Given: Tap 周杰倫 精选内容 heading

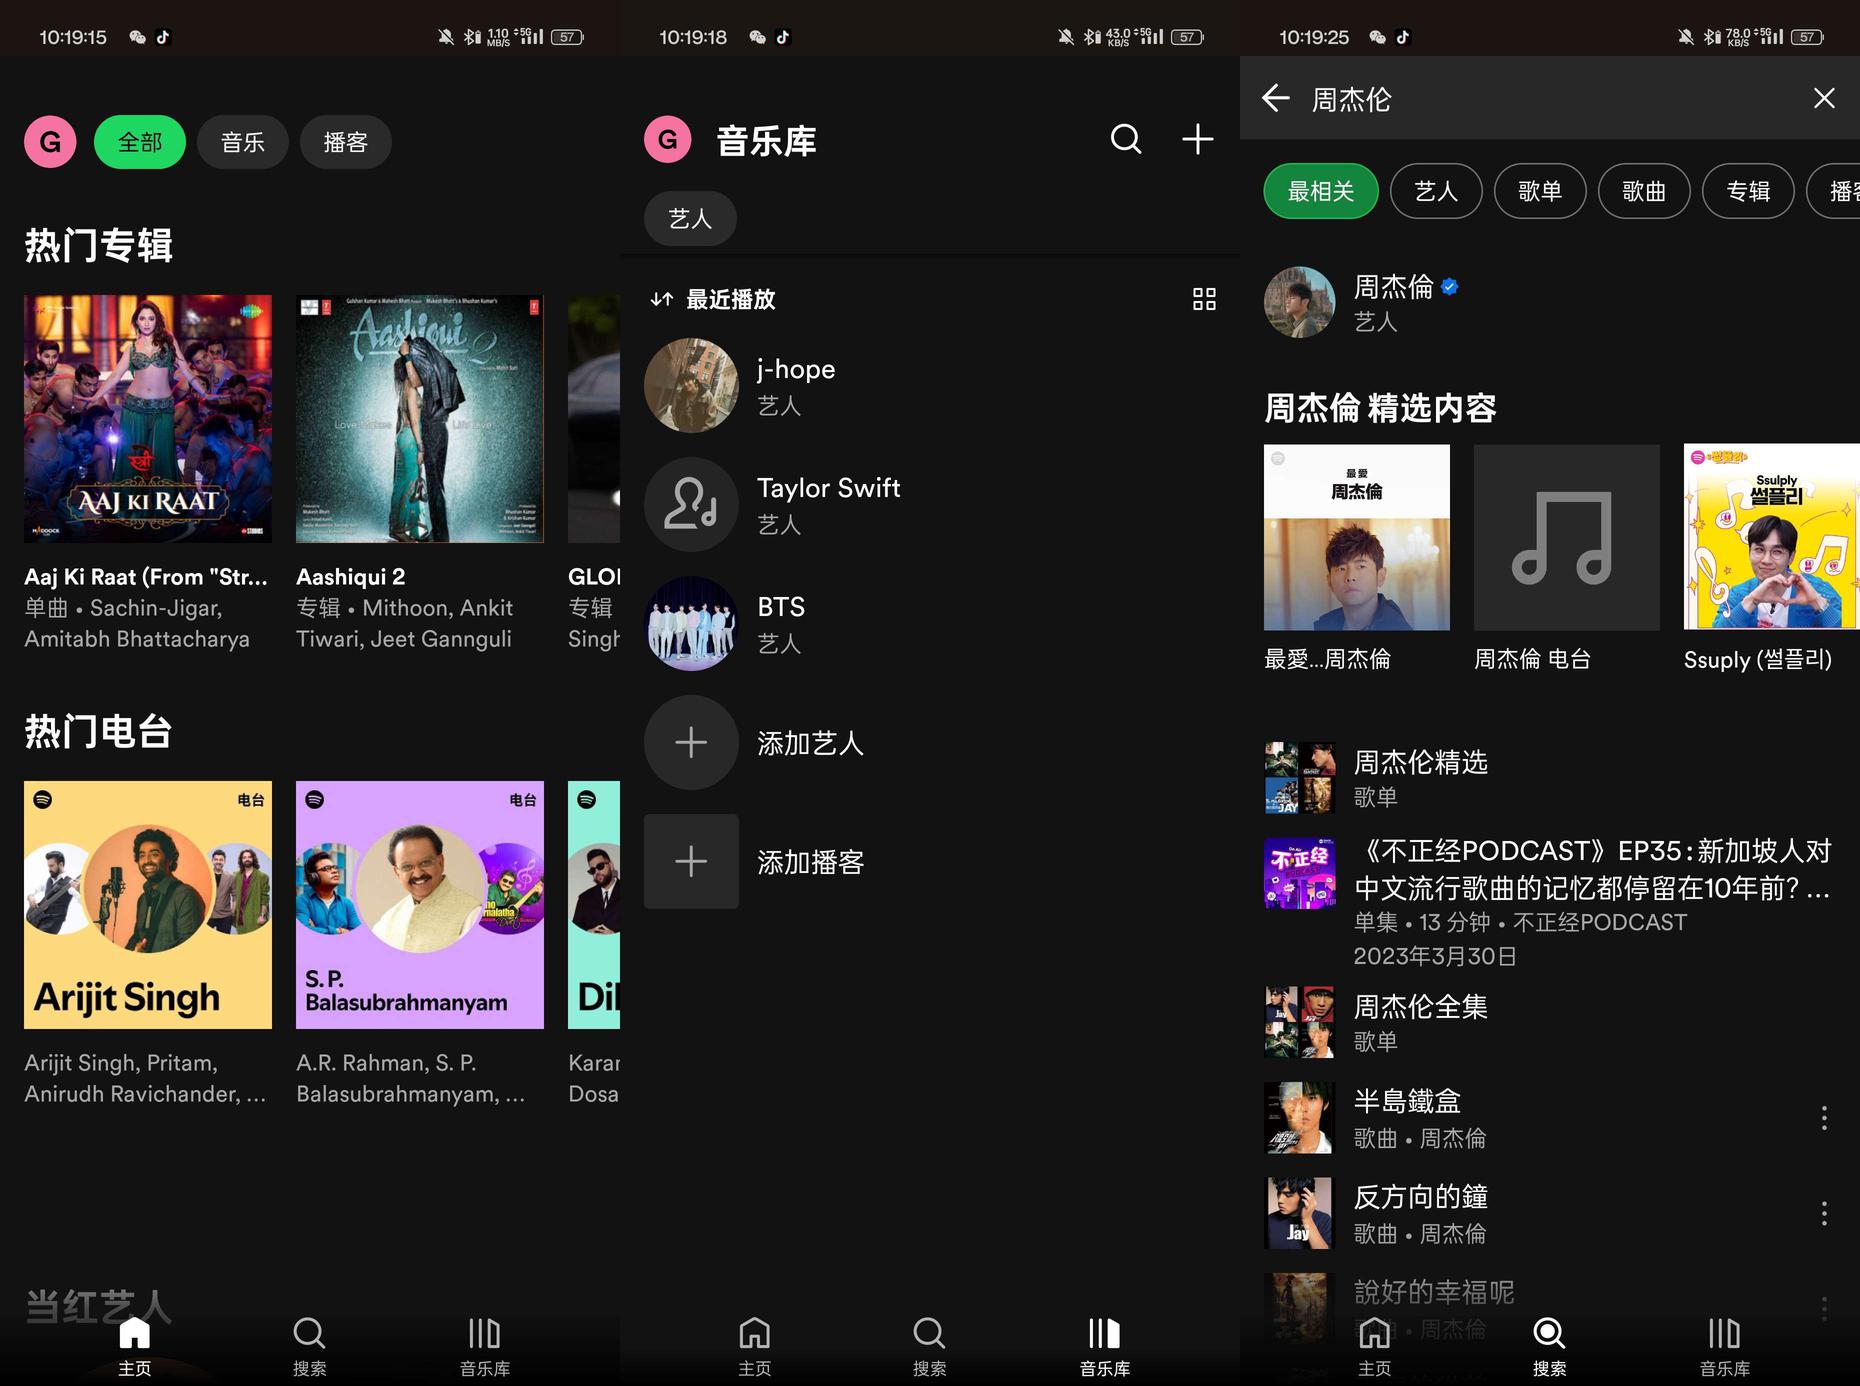Looking at the screenshot, I should (1380, 407).
